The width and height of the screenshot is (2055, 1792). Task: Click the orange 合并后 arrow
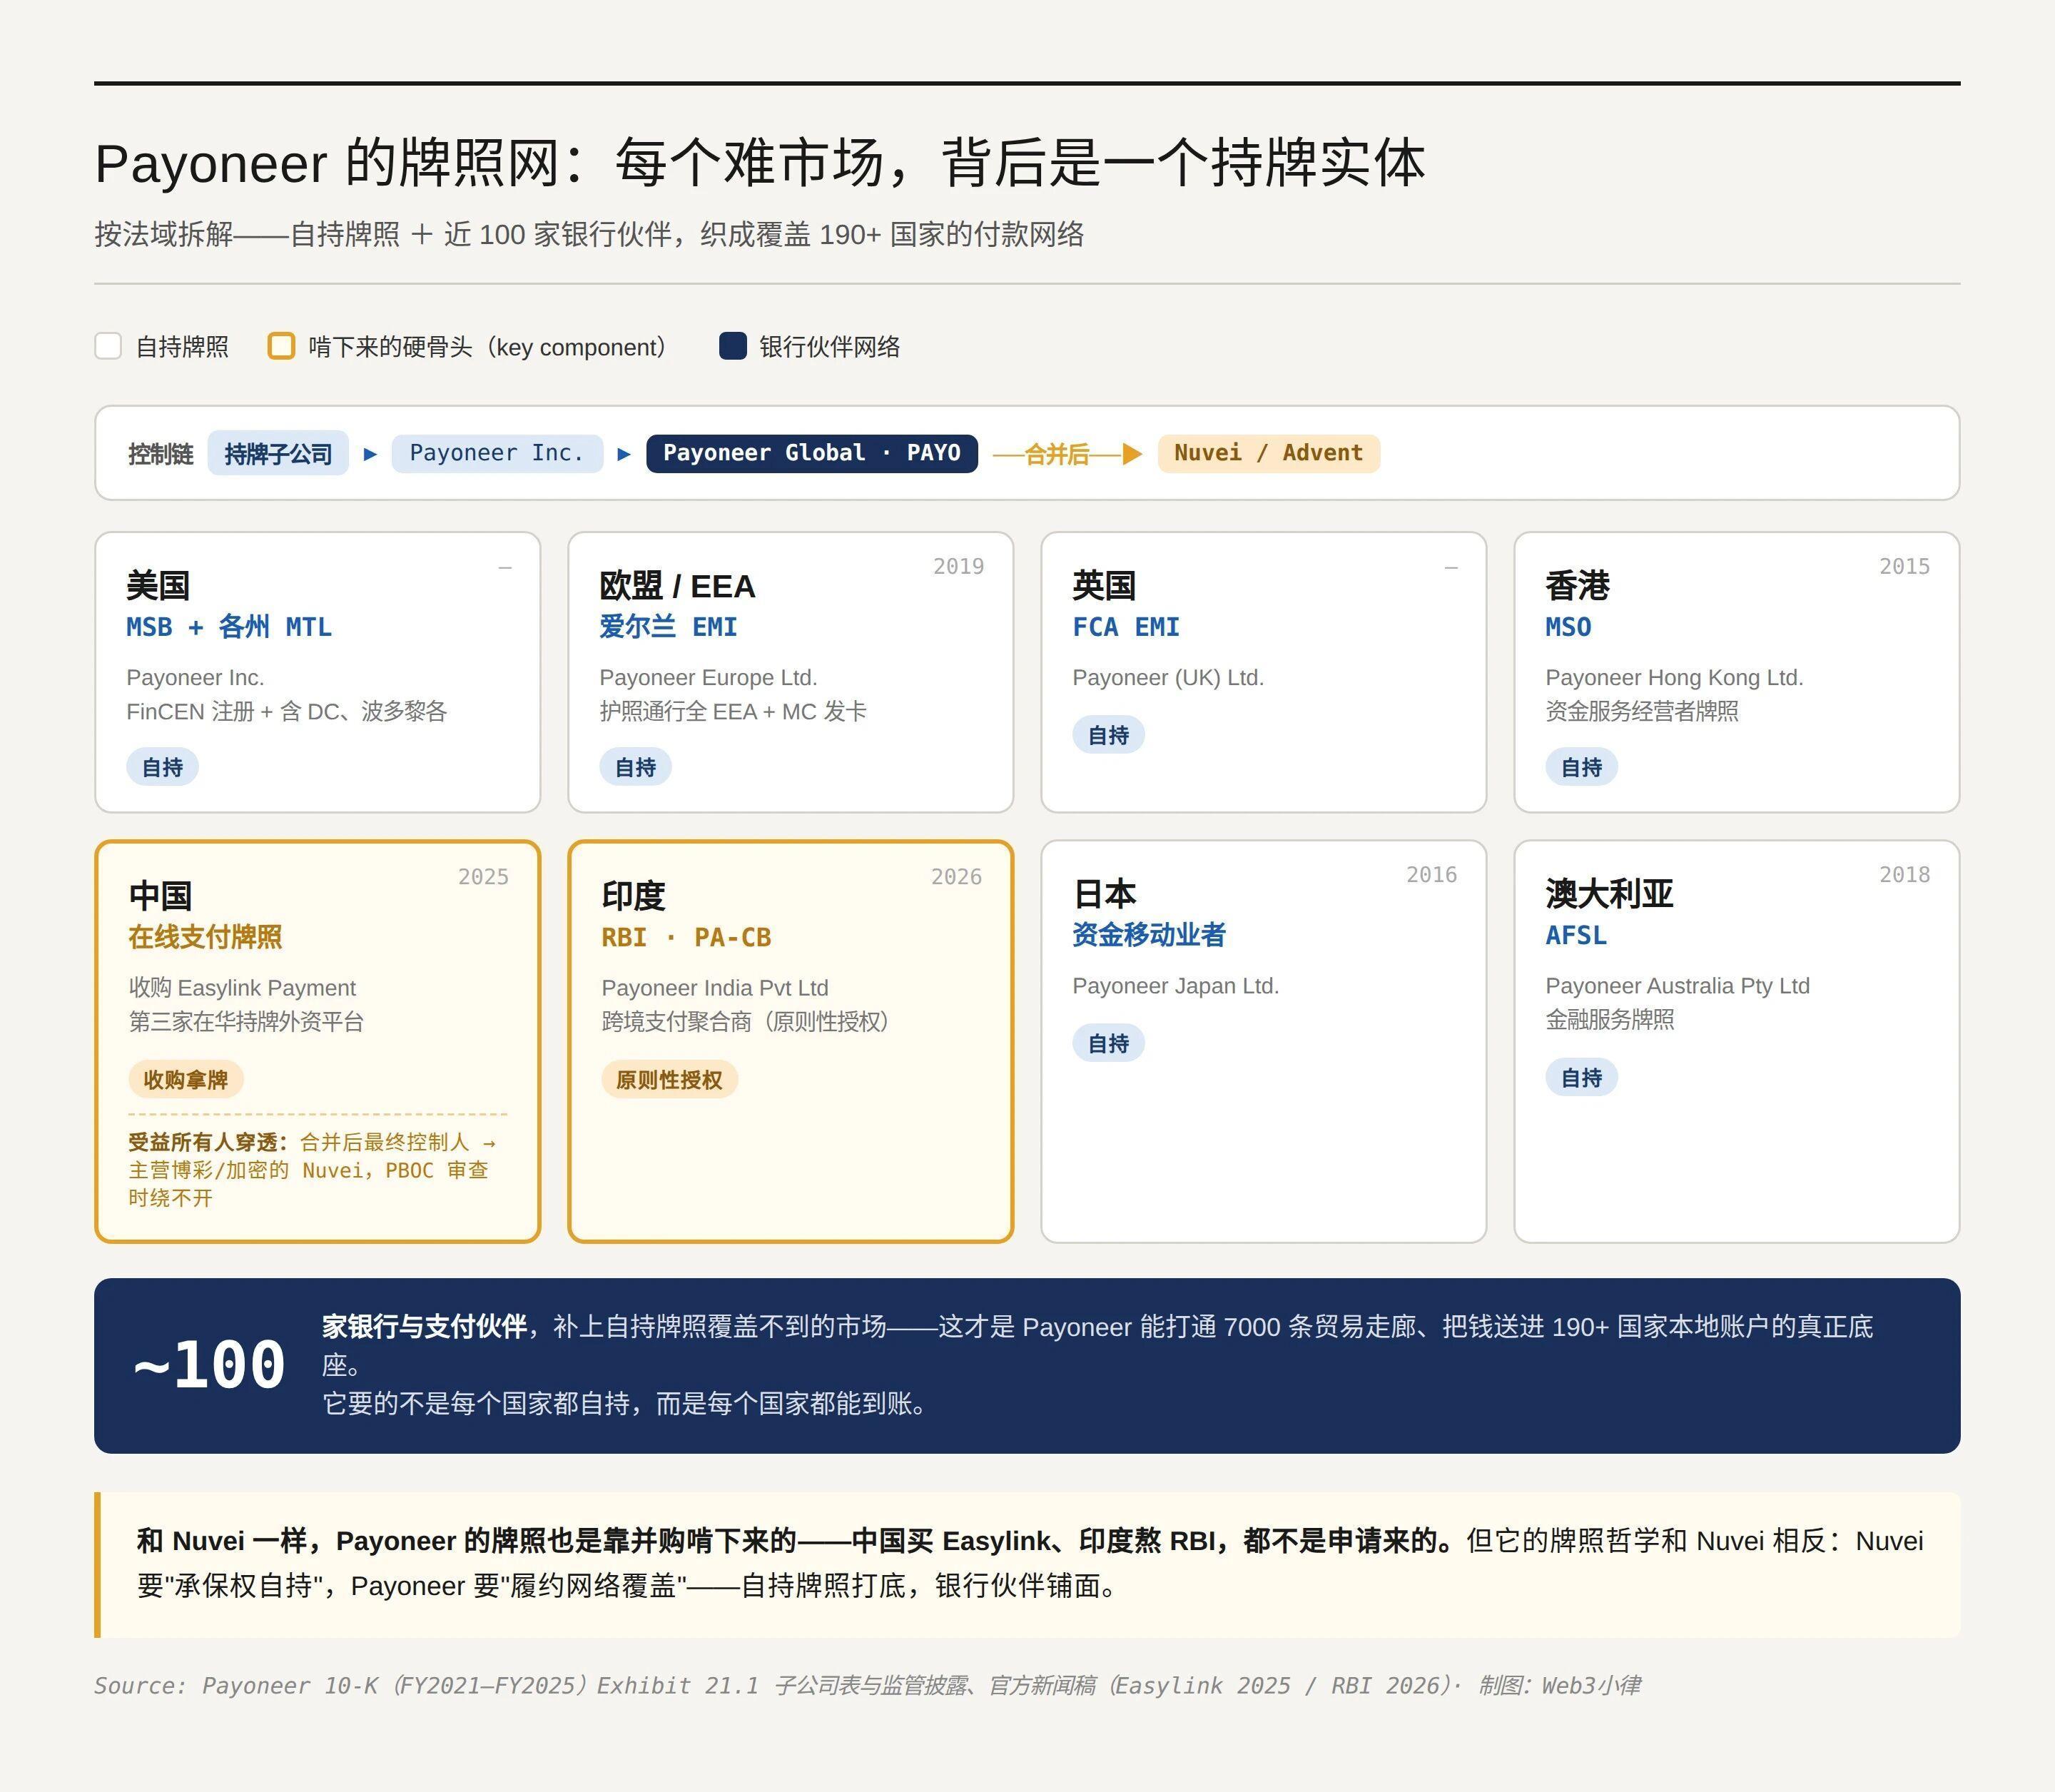[1067, 454]
